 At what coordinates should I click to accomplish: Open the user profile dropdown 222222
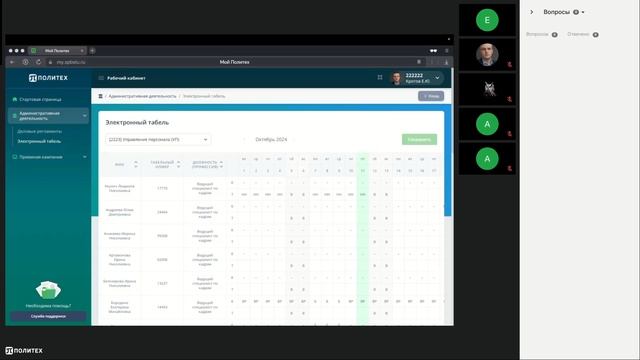417,78
